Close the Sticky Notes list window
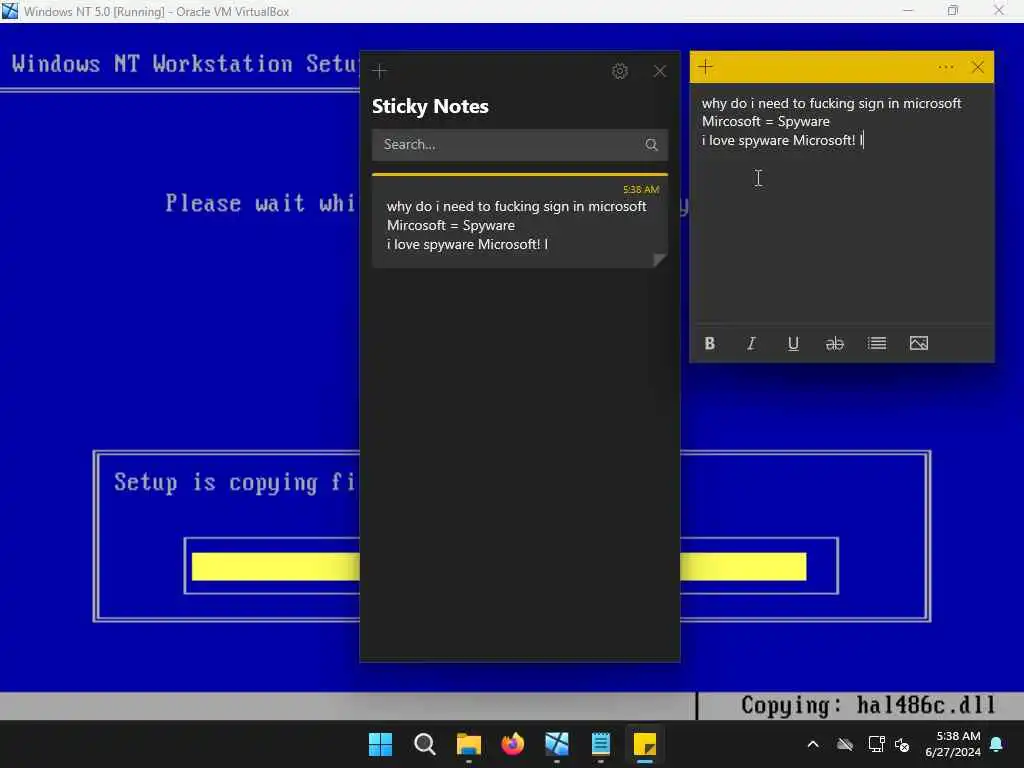This screenshot has width=1024, height=768. [660, 71]
